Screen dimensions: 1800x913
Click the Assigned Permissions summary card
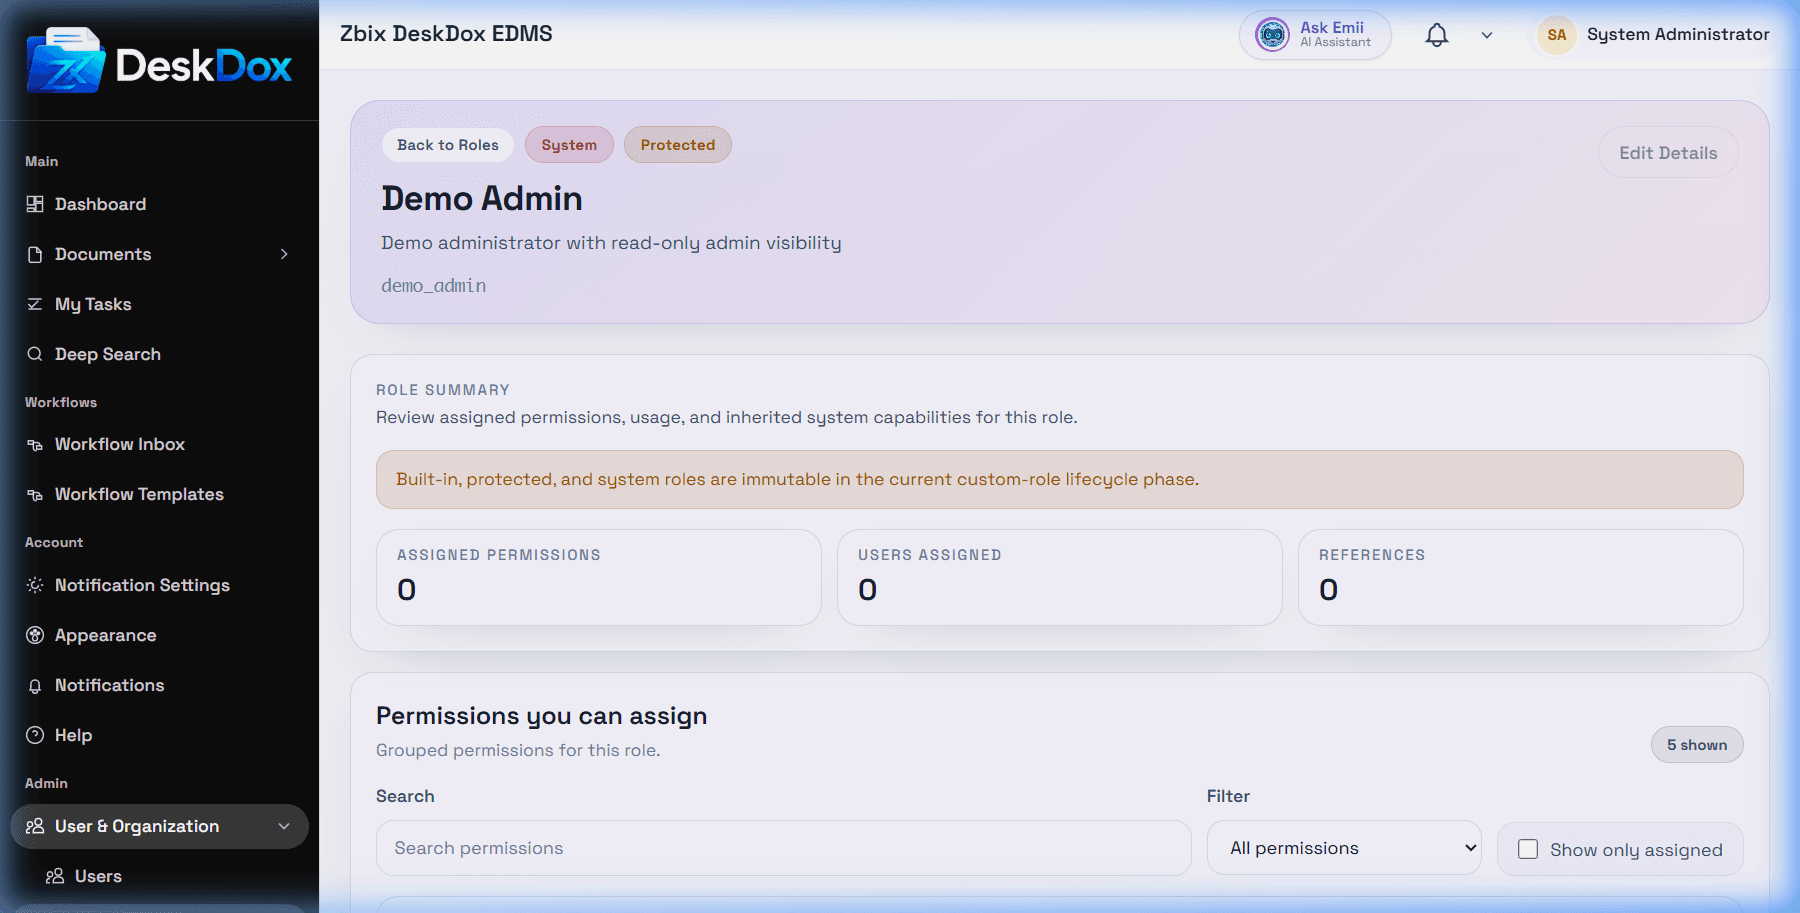[599, 577]
